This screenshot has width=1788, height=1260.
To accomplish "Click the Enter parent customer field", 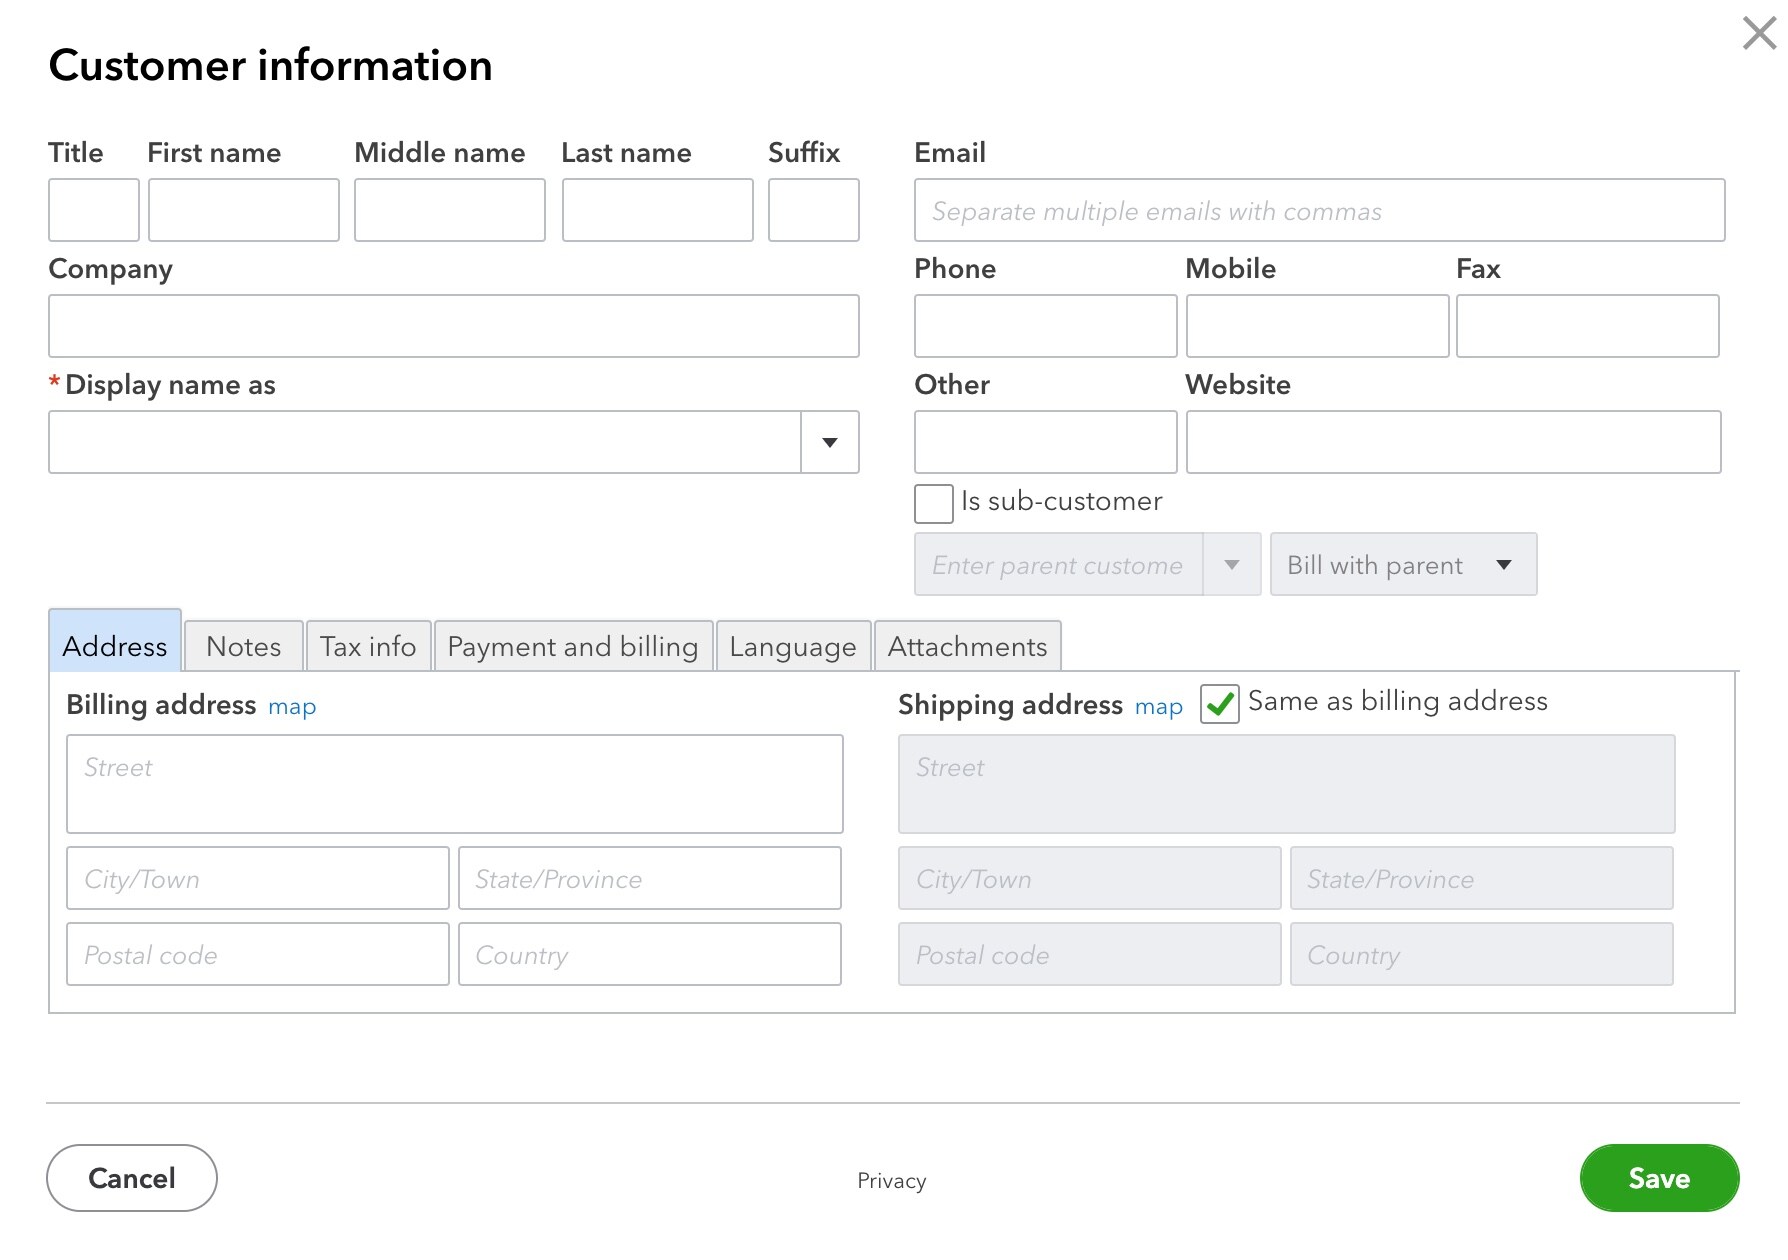I will (1059, 565).
